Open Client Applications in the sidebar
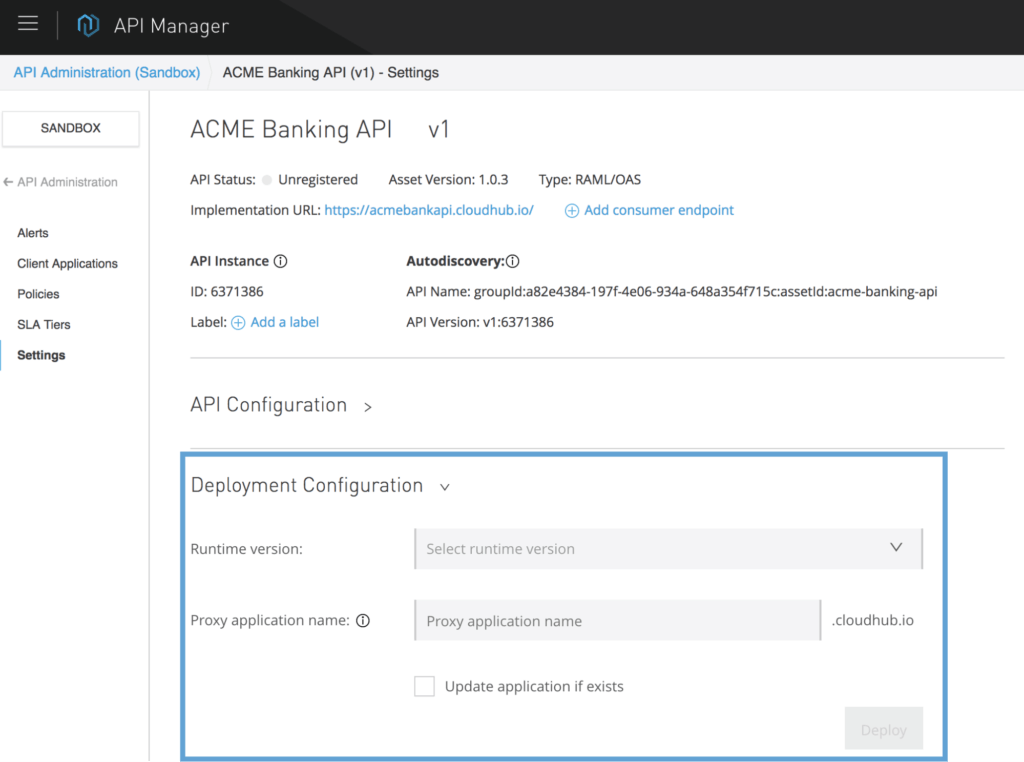 click(x=67, y=264)
